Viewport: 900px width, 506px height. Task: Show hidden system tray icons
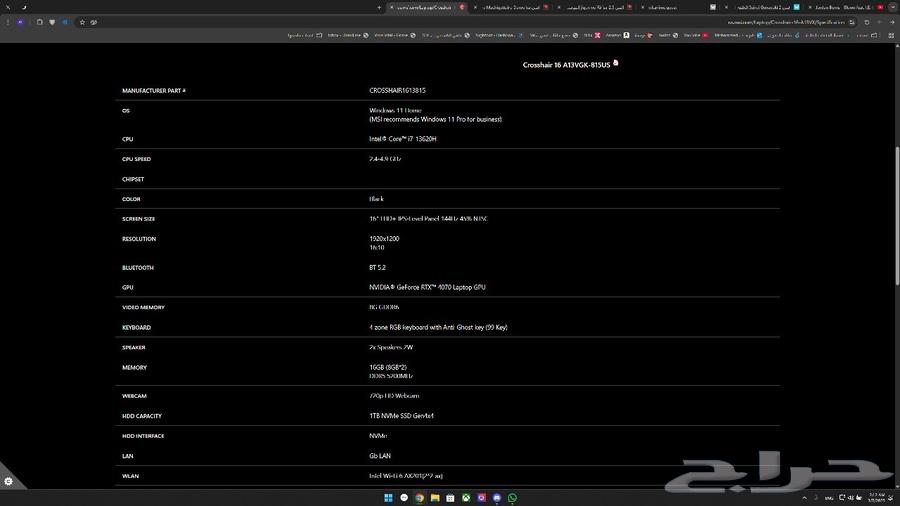tap(804, 497)
